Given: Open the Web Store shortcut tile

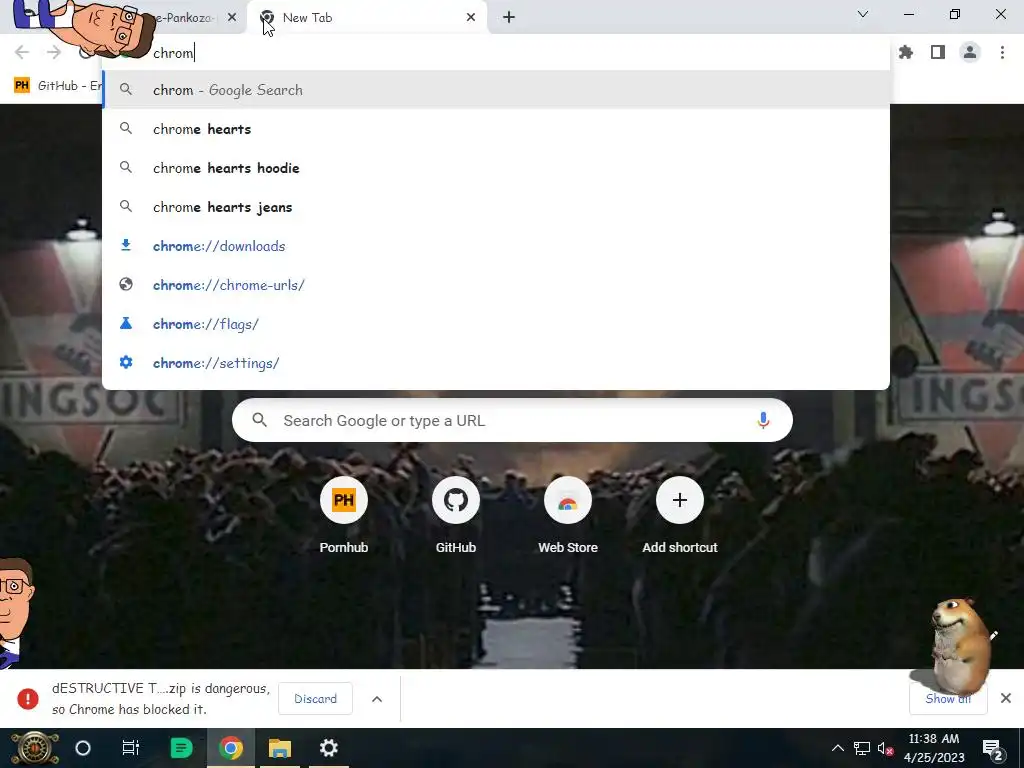Looking at the screenshot, I should click(568, 516).
